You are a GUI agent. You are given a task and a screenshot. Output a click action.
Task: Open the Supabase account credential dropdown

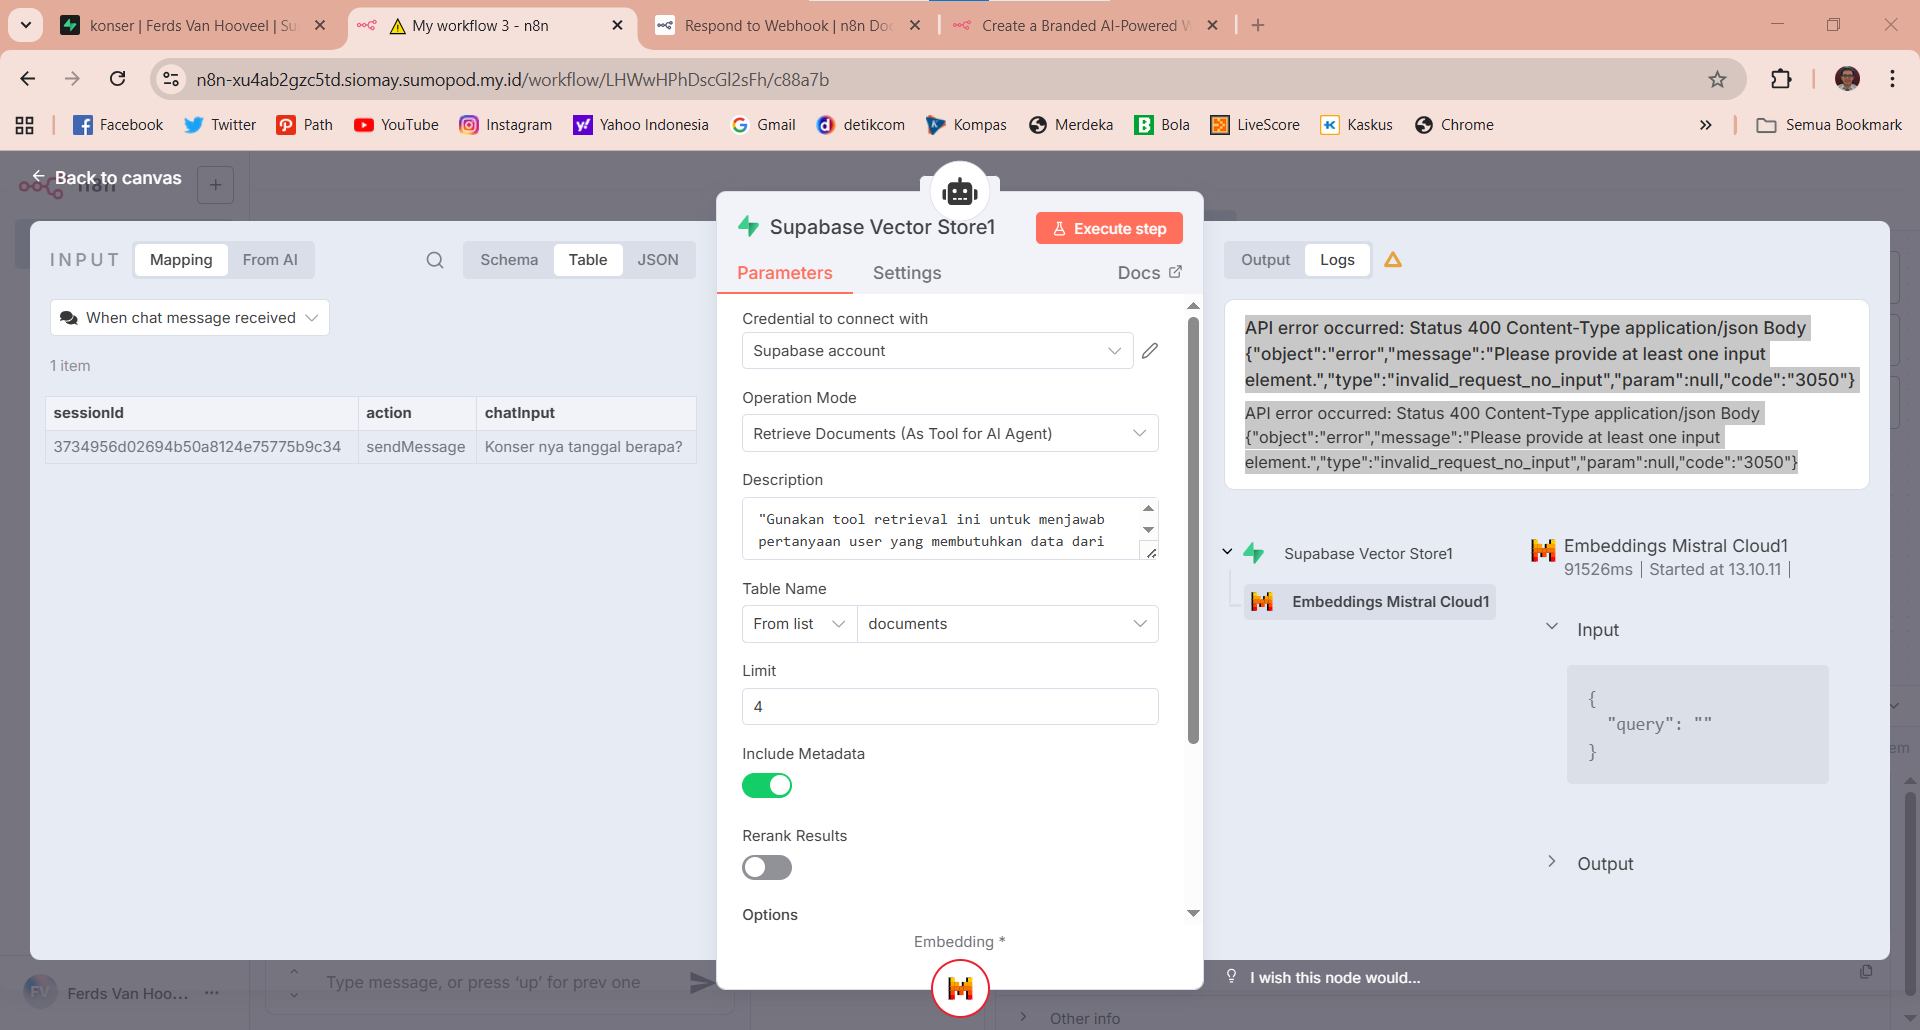click(937, 351)
